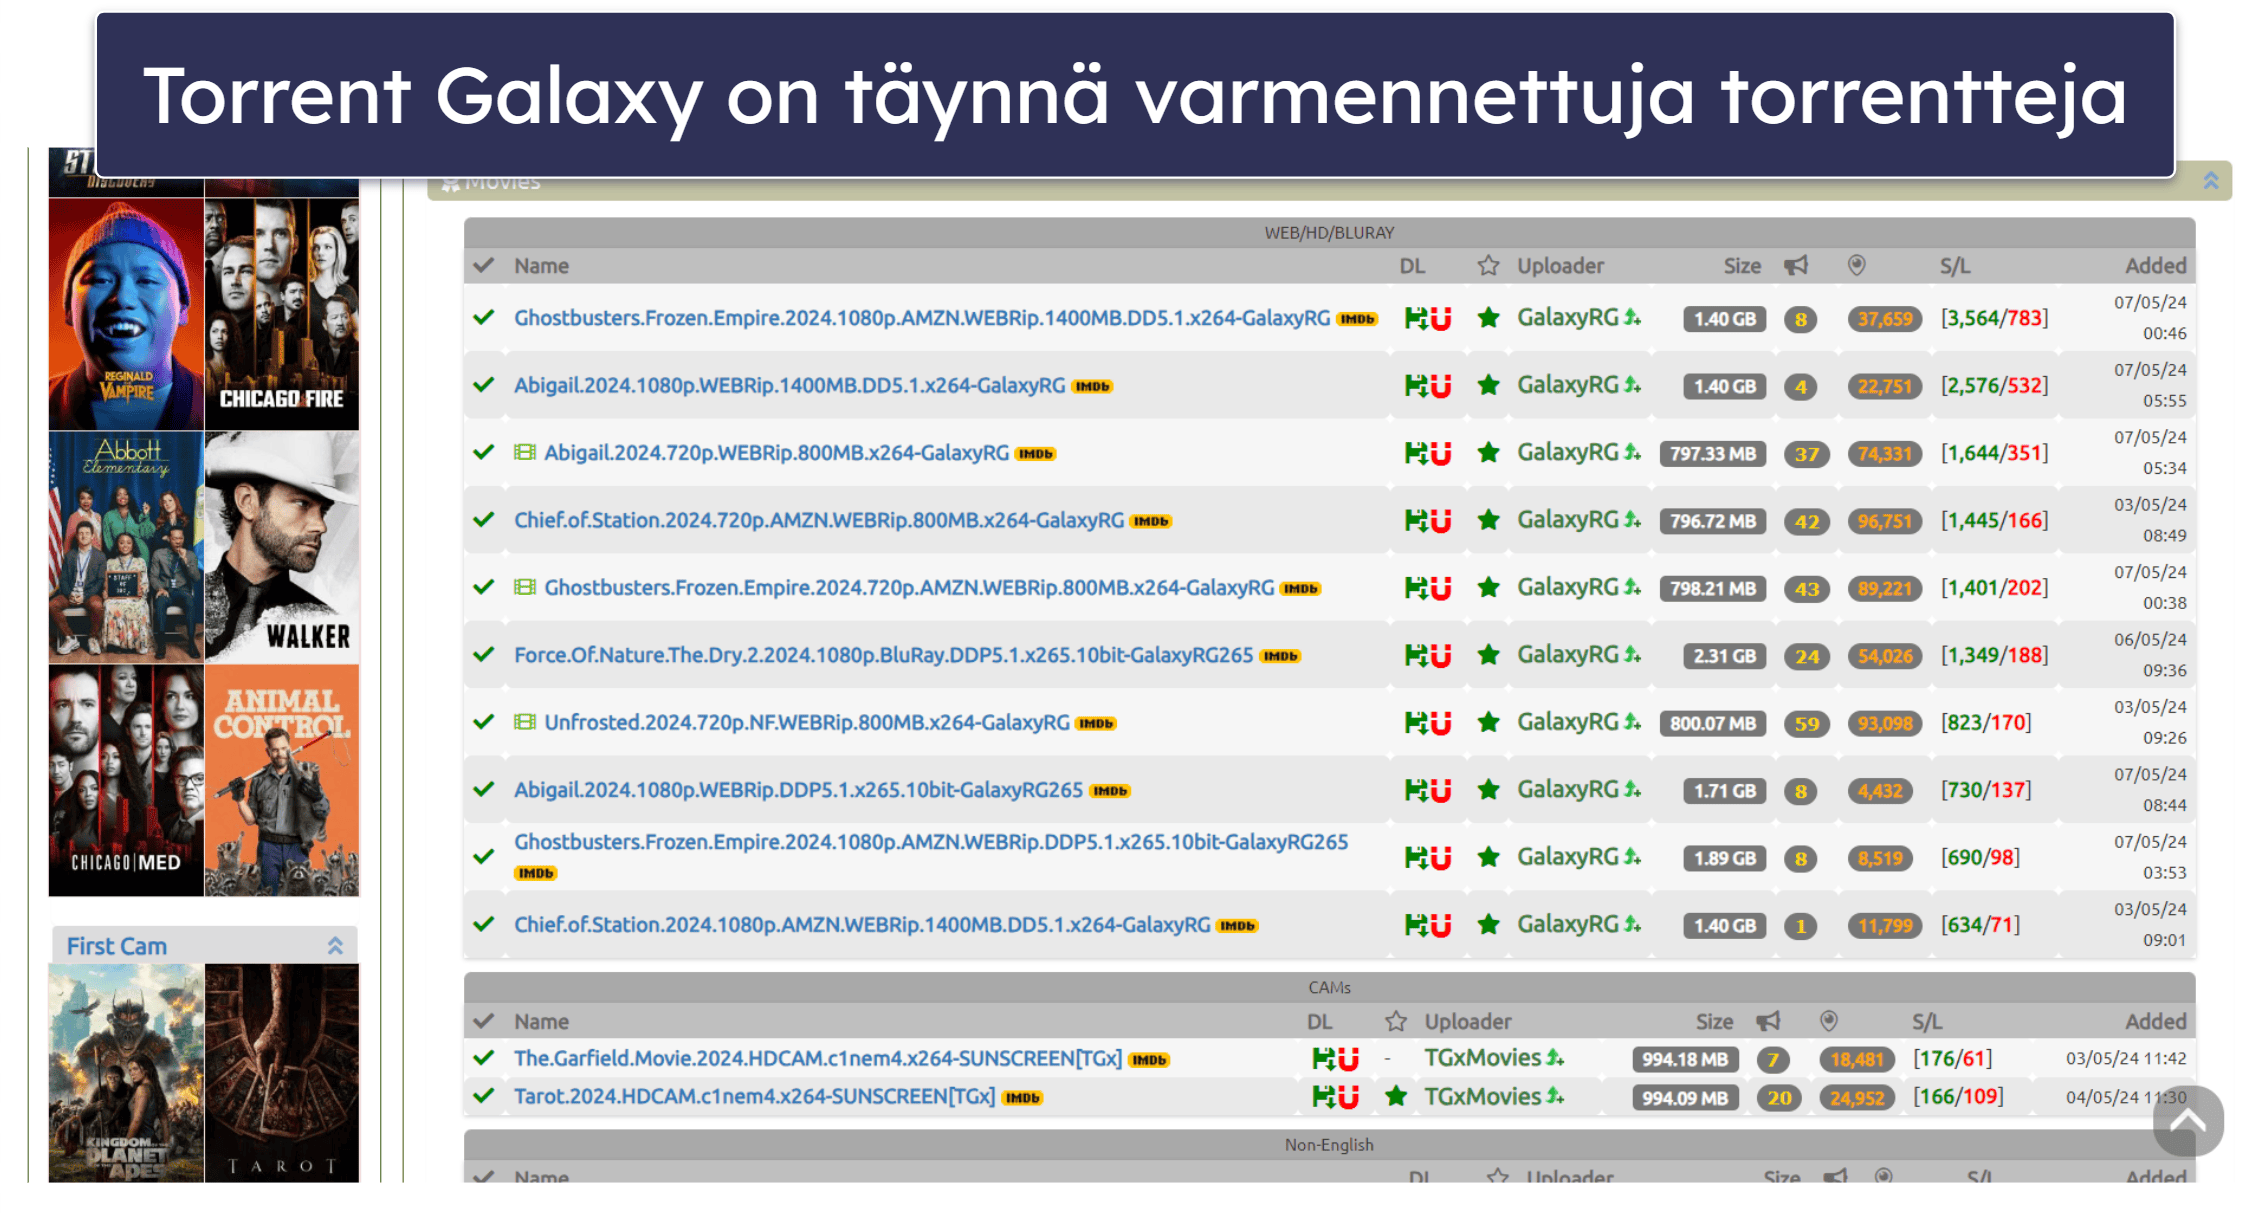Open Unfrosted.2024.720p.NF.WEBRip torrent link
The image size is (2266, 1213).
coord(807,722)
